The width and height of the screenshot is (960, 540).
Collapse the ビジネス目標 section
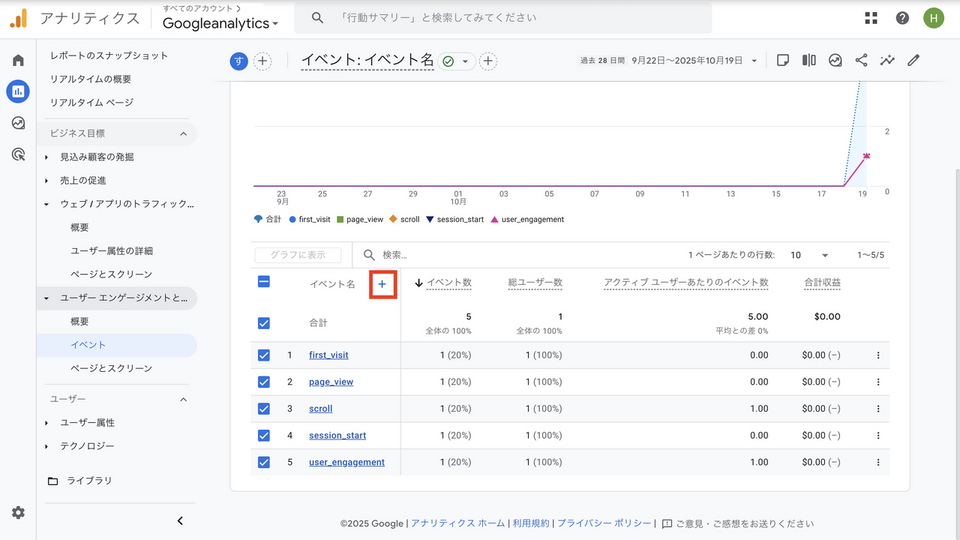tap(183, 133)
